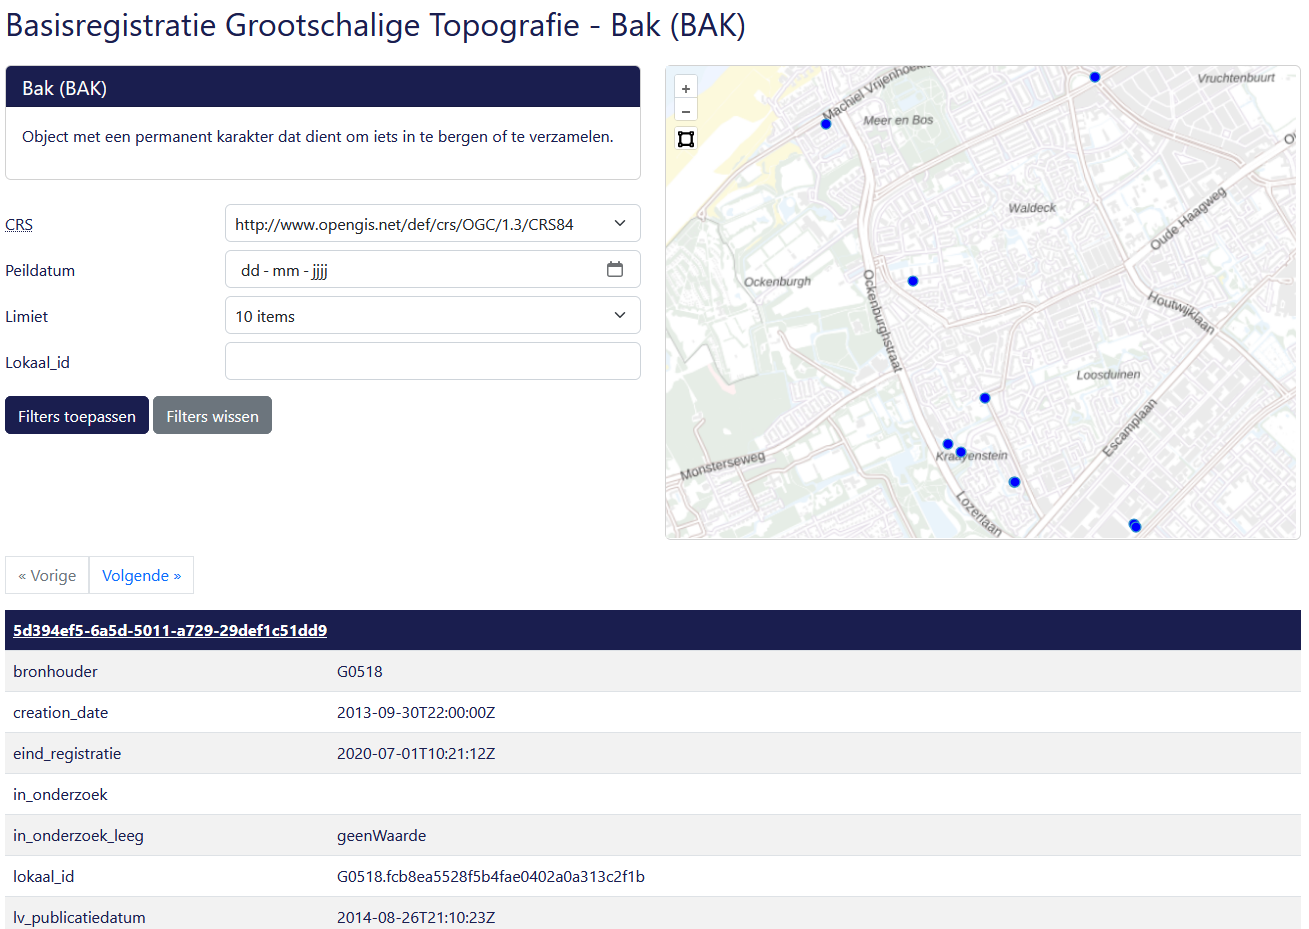
Task: Expand the CRS dropdown
Action: [x=432, y=224]
